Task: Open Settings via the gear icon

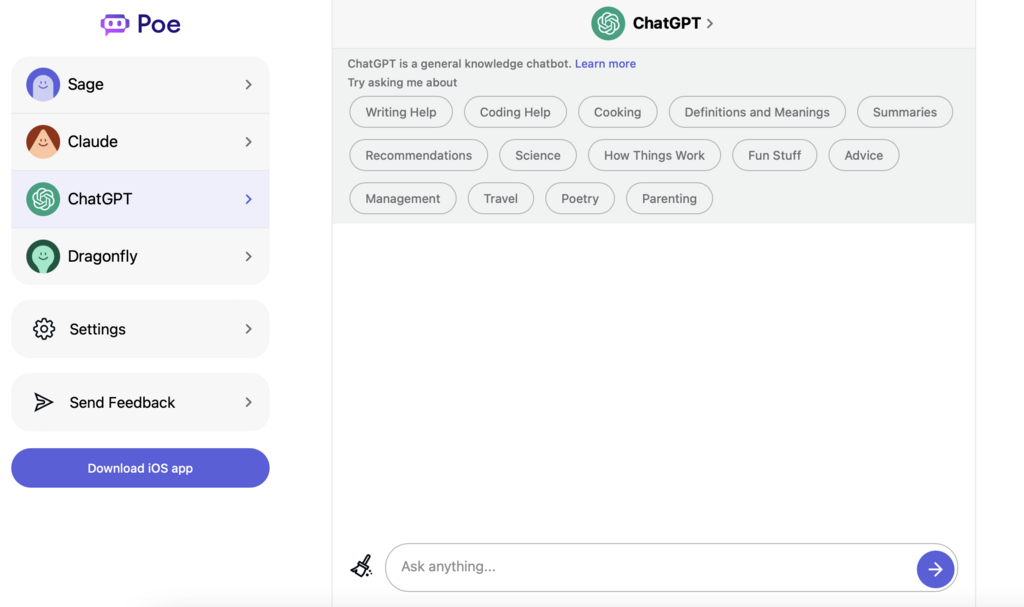Action: click(x=44, y=329)
